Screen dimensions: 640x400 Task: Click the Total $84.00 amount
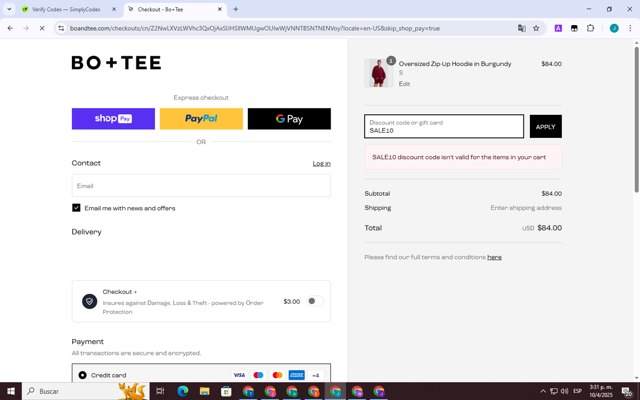pos(549,228)
